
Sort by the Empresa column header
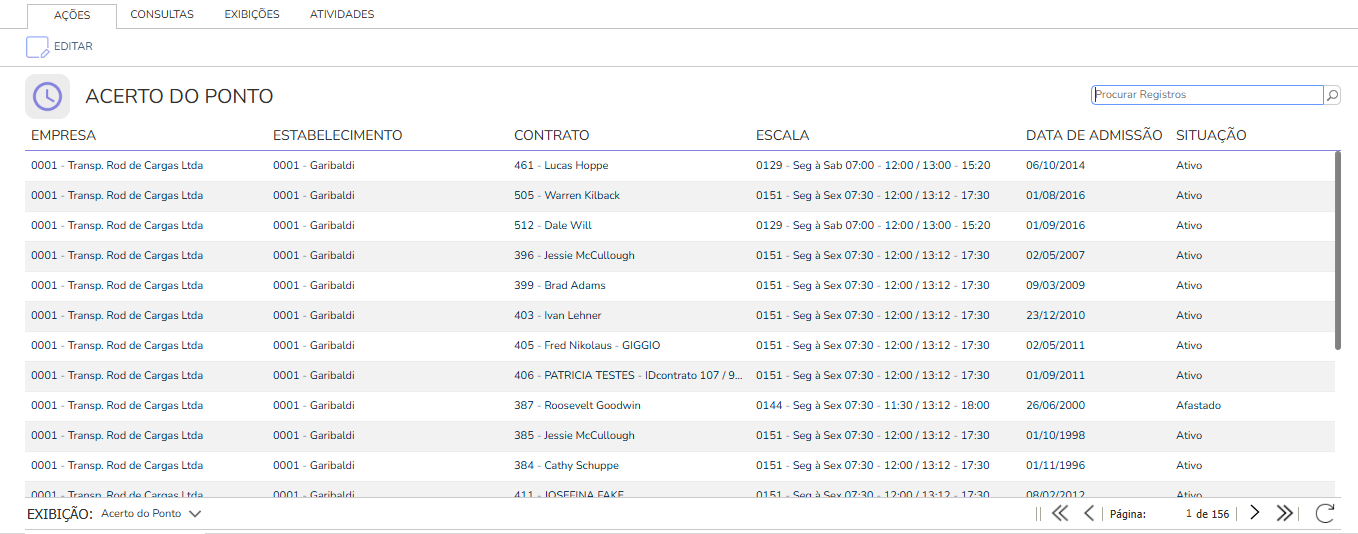64,135
